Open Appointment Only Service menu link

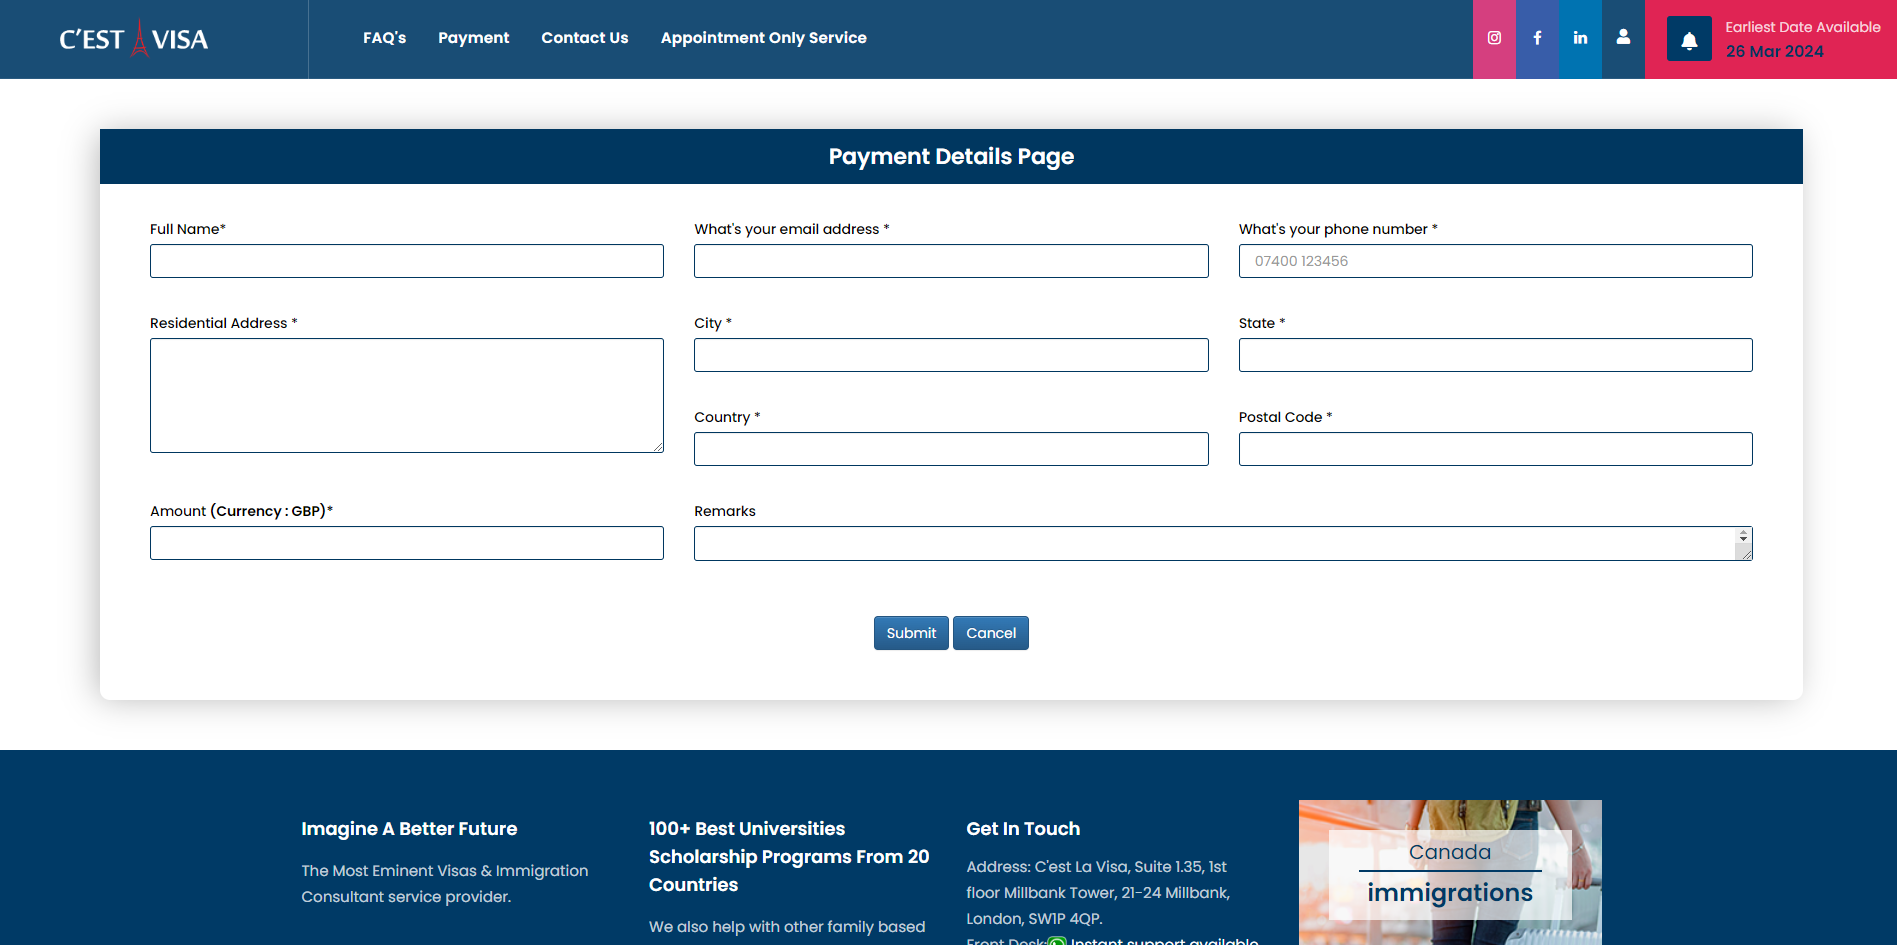(763, 38)
